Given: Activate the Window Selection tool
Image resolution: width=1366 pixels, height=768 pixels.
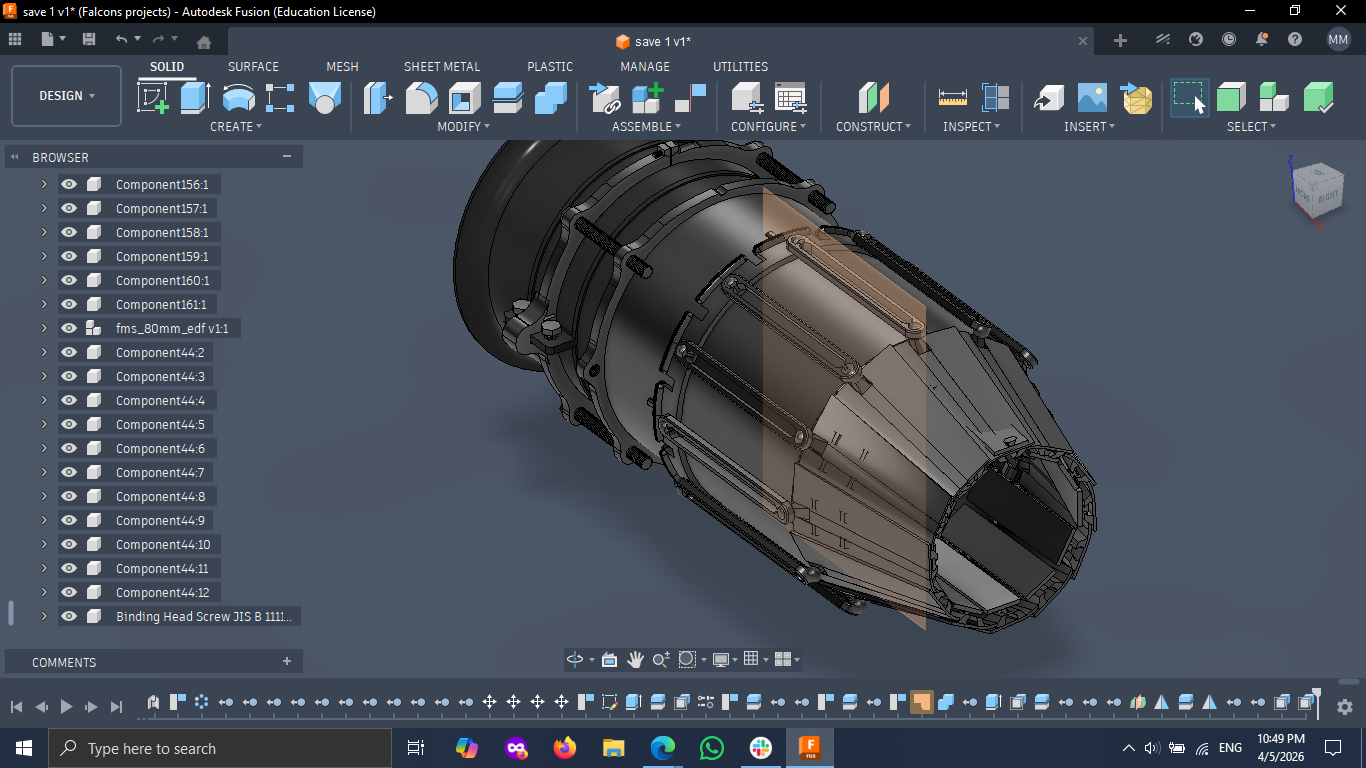Looking at the screenshot, I should point(1189,98).
